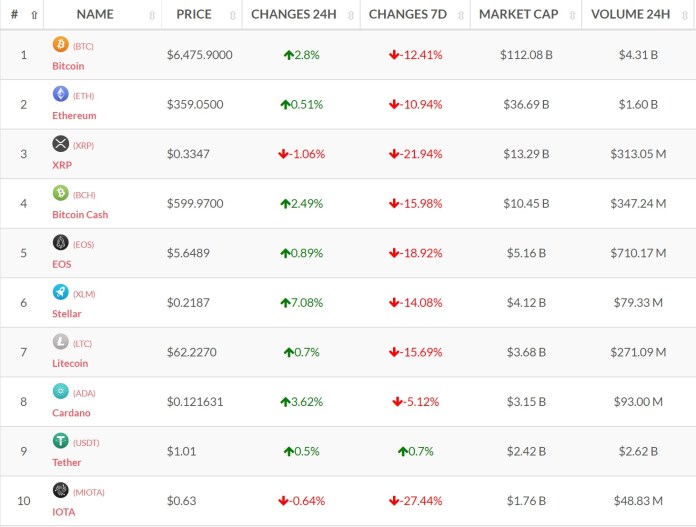Click Cardano volume $93.00 M
This screenshot has height=527, width=696.
[638, 402]
